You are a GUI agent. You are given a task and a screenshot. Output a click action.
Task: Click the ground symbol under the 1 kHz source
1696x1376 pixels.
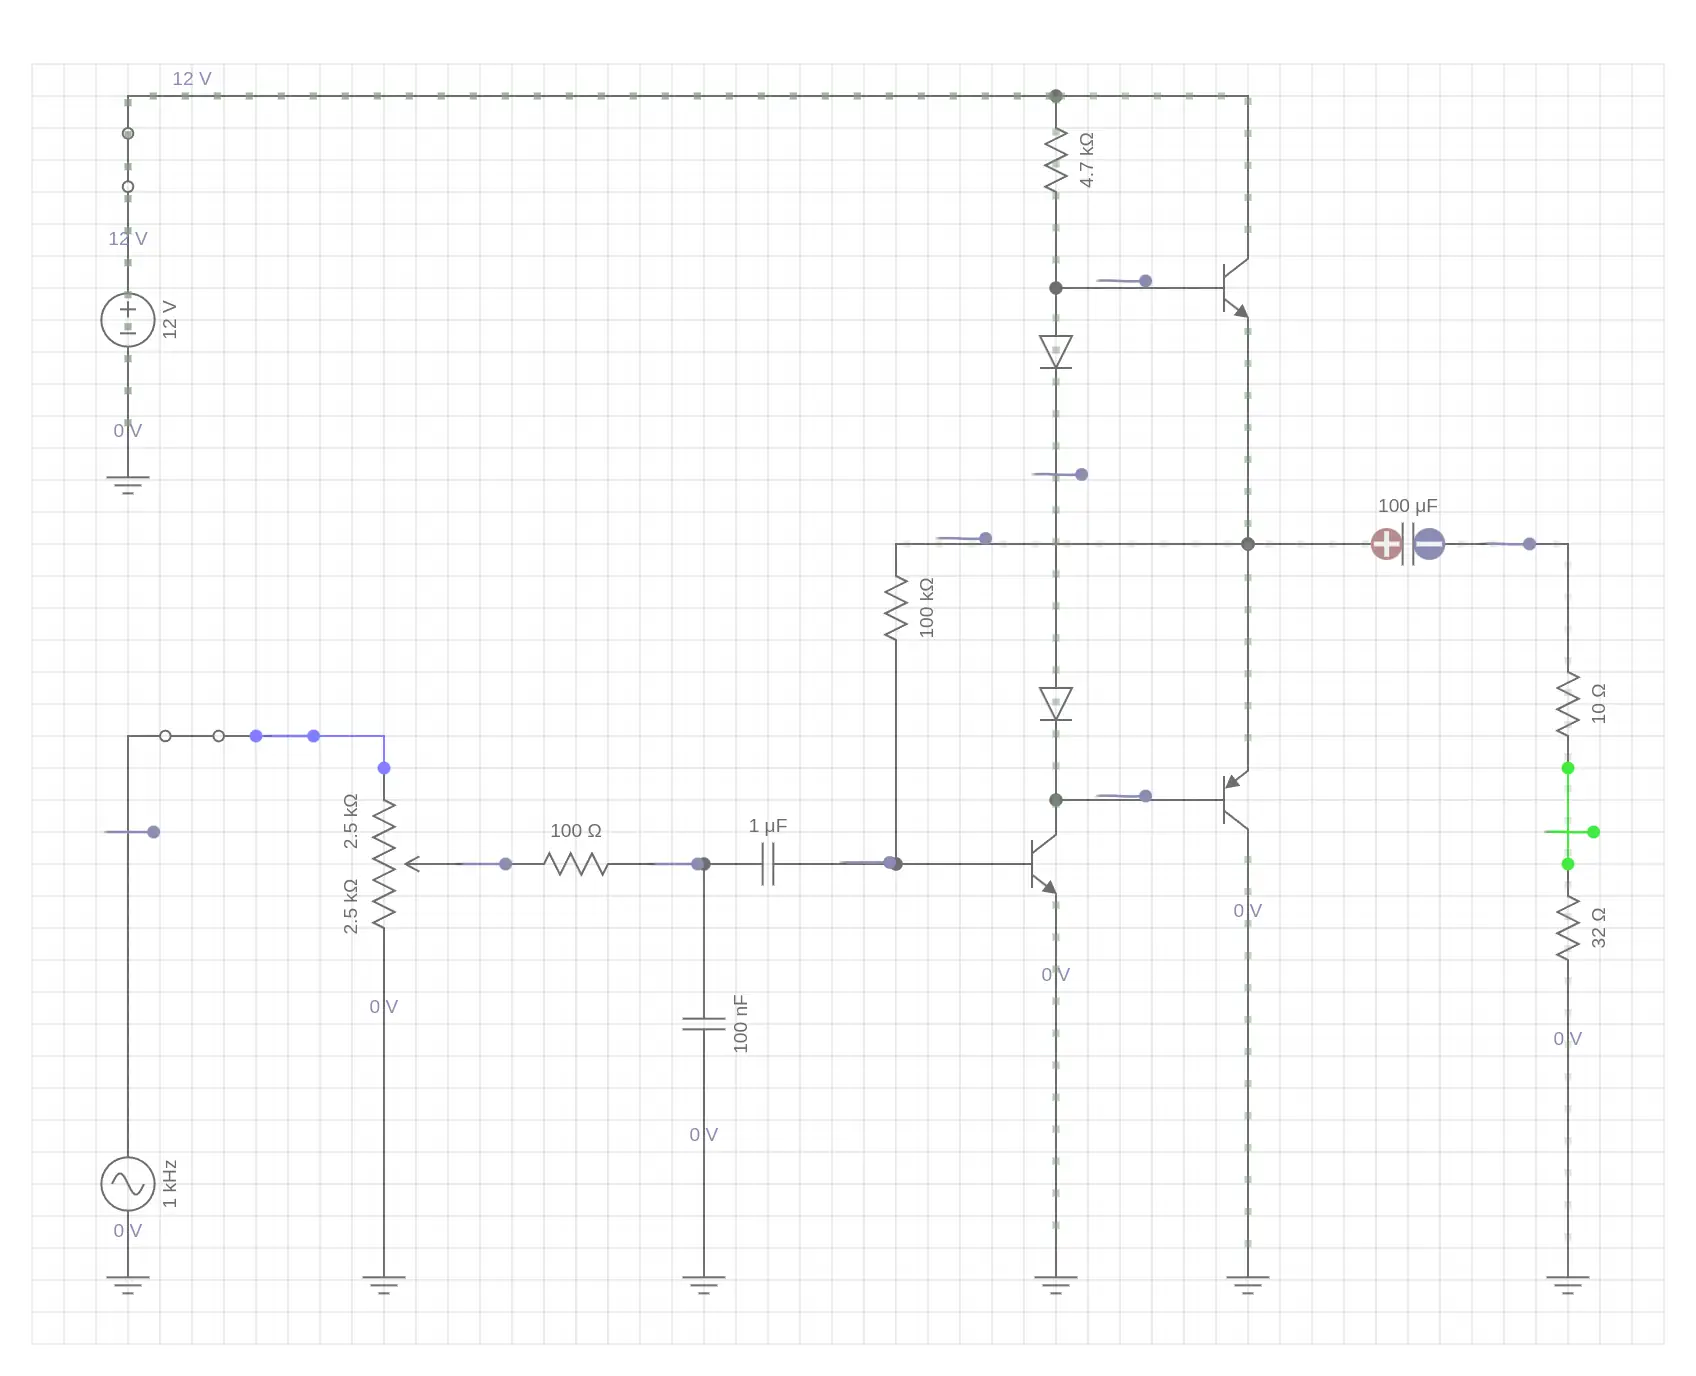tap(128, 1285)
